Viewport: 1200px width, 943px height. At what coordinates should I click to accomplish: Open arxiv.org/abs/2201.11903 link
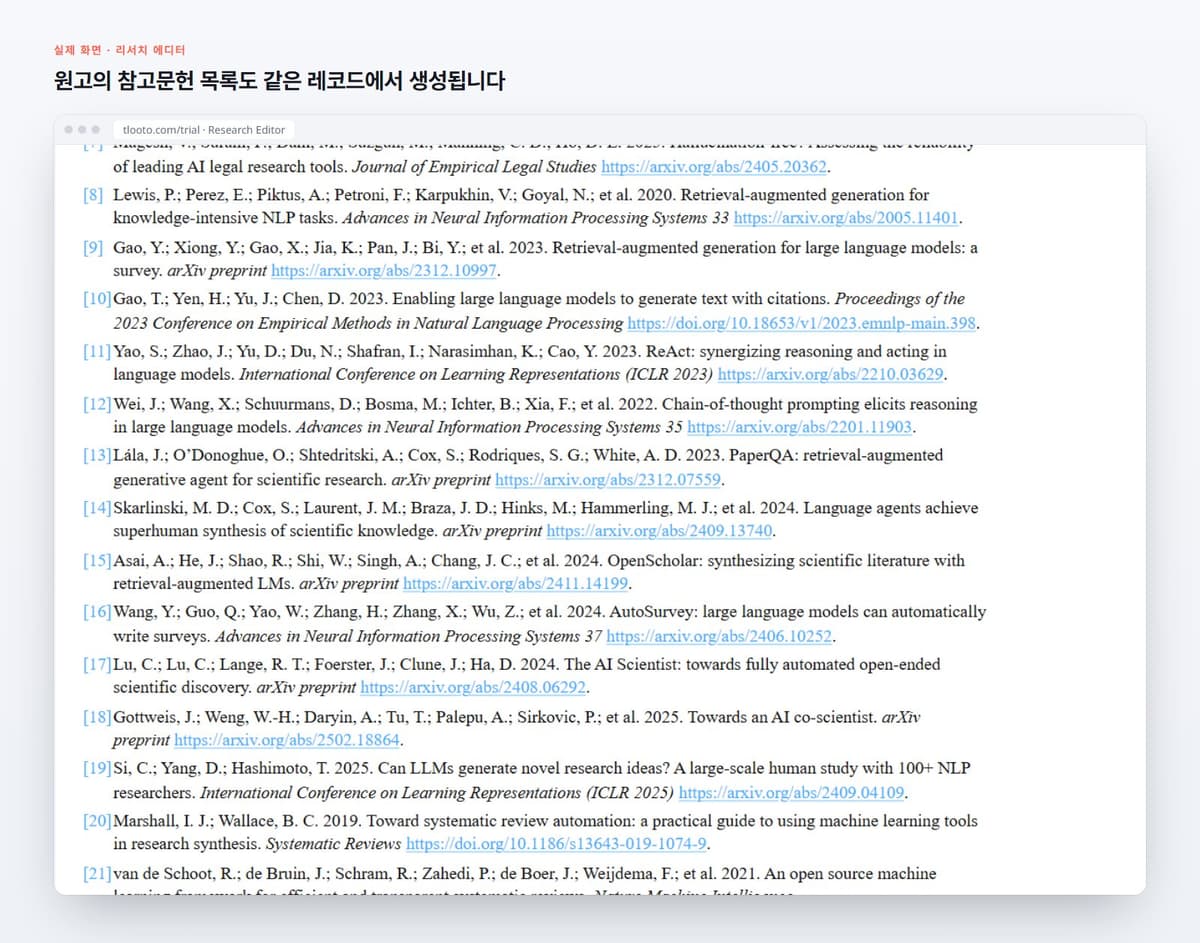(801, 427)
